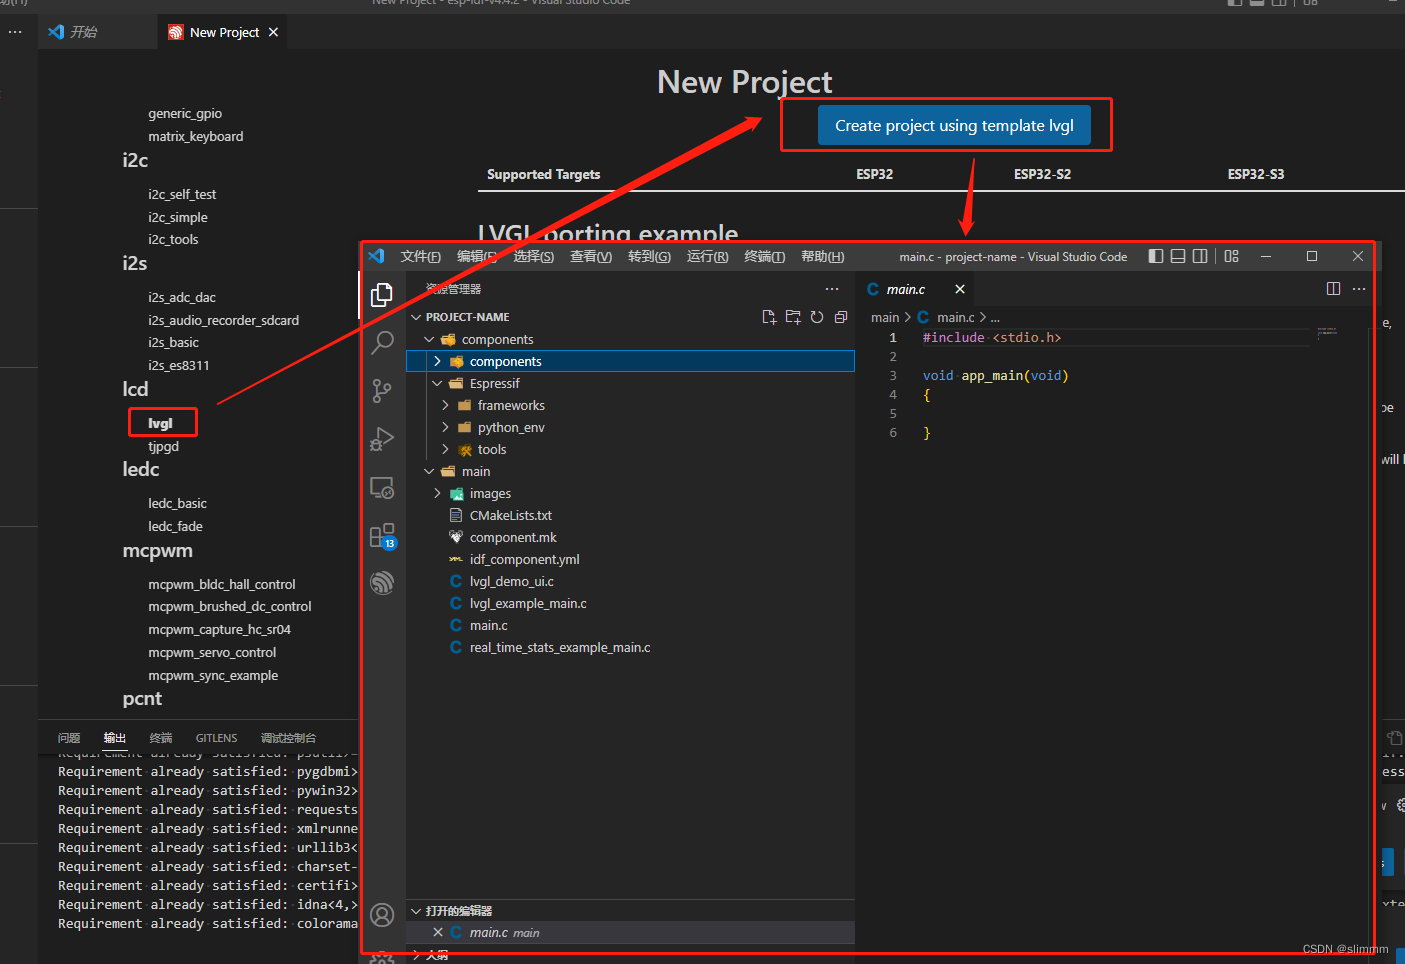1405x964 pixels.
Task: Open Run and Debug view
Action: 382,439
